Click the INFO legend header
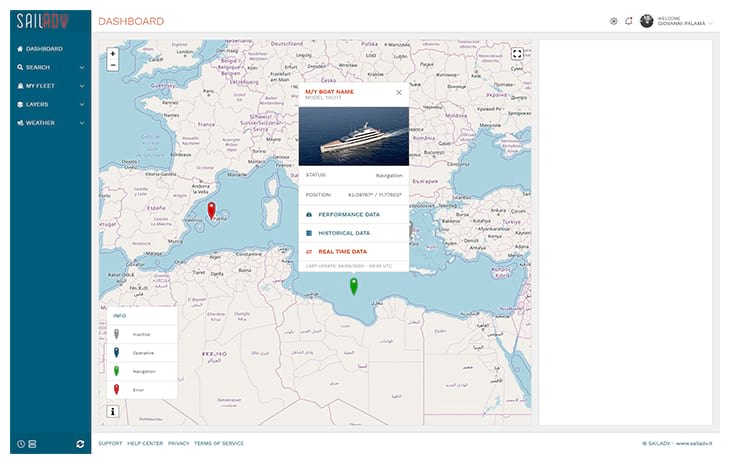The height and width of the screenshot is (464, 730). click(120, 316)
